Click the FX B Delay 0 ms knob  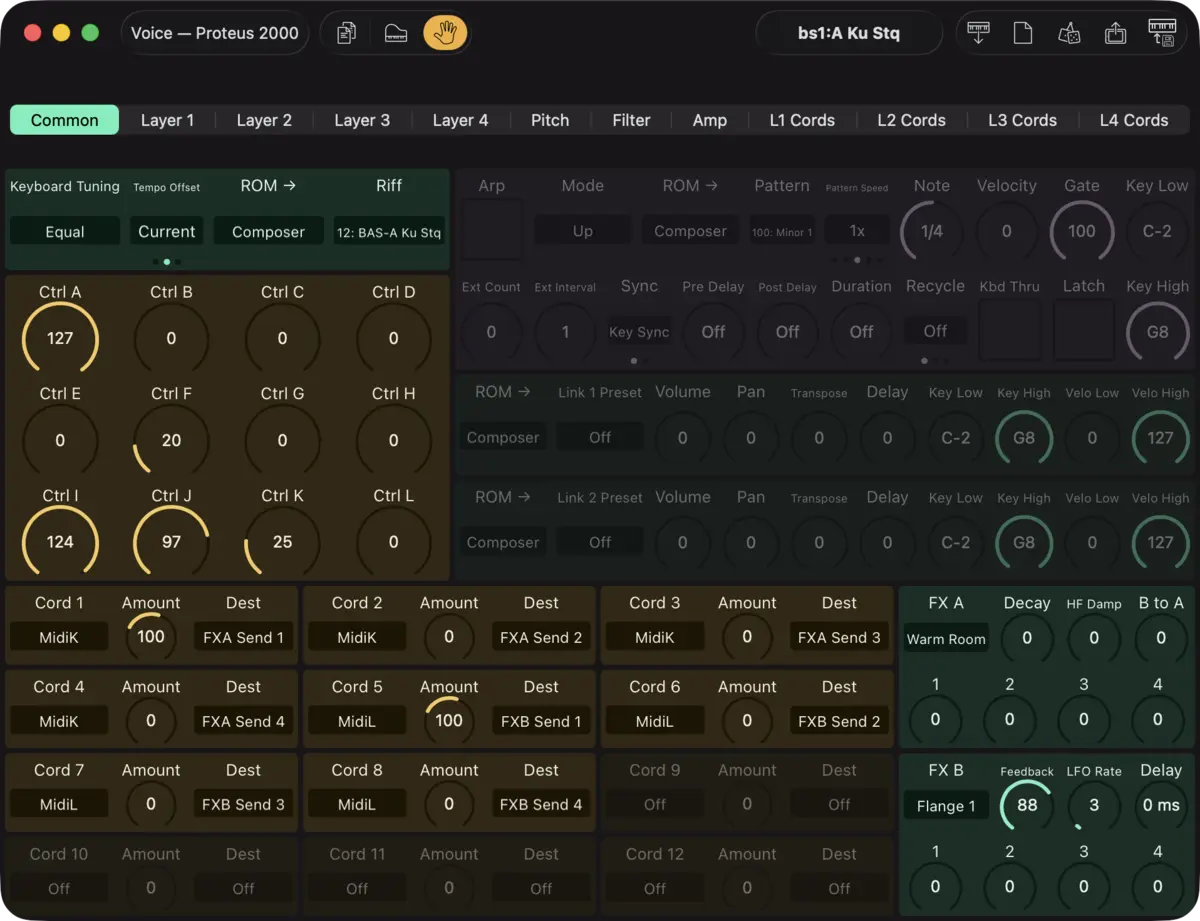point(1161,805)
